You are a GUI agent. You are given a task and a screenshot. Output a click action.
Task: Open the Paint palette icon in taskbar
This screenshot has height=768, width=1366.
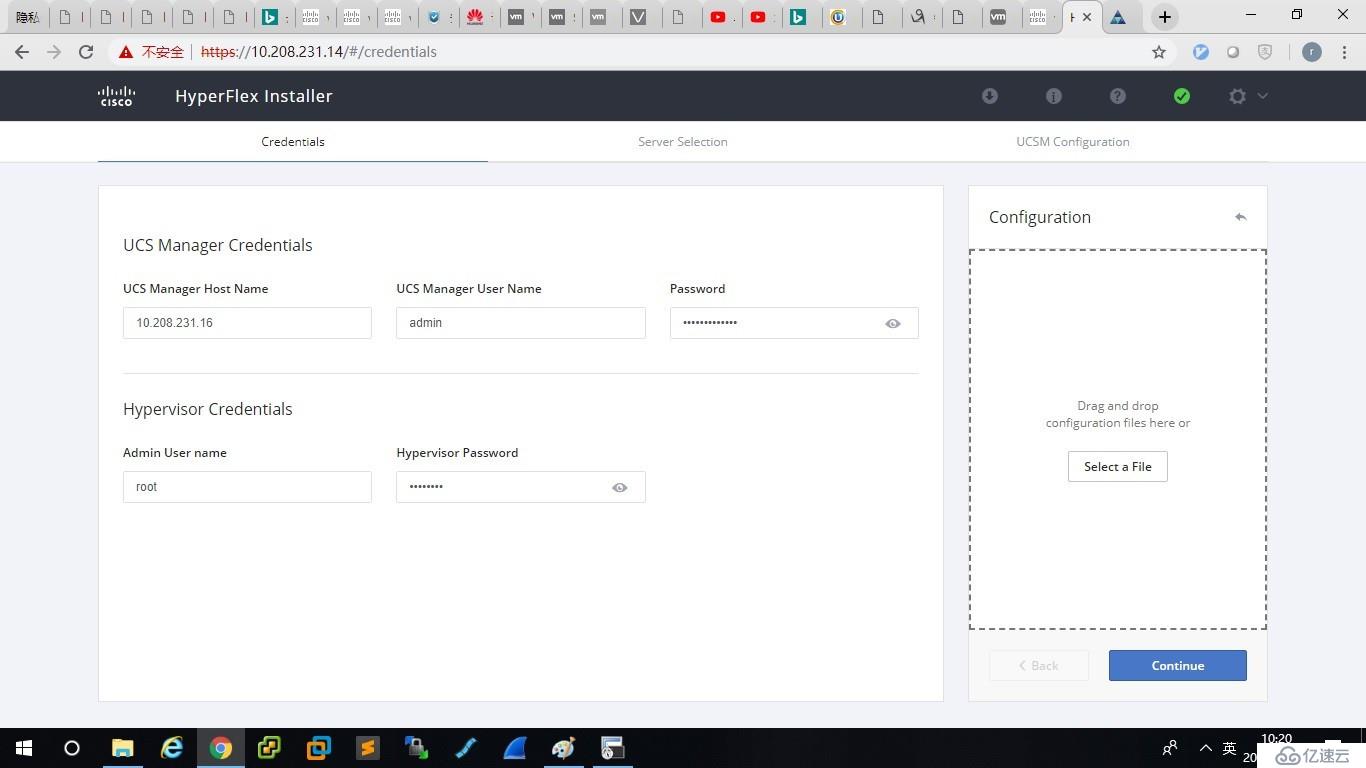pyautogui.click(x=564, y=748)
